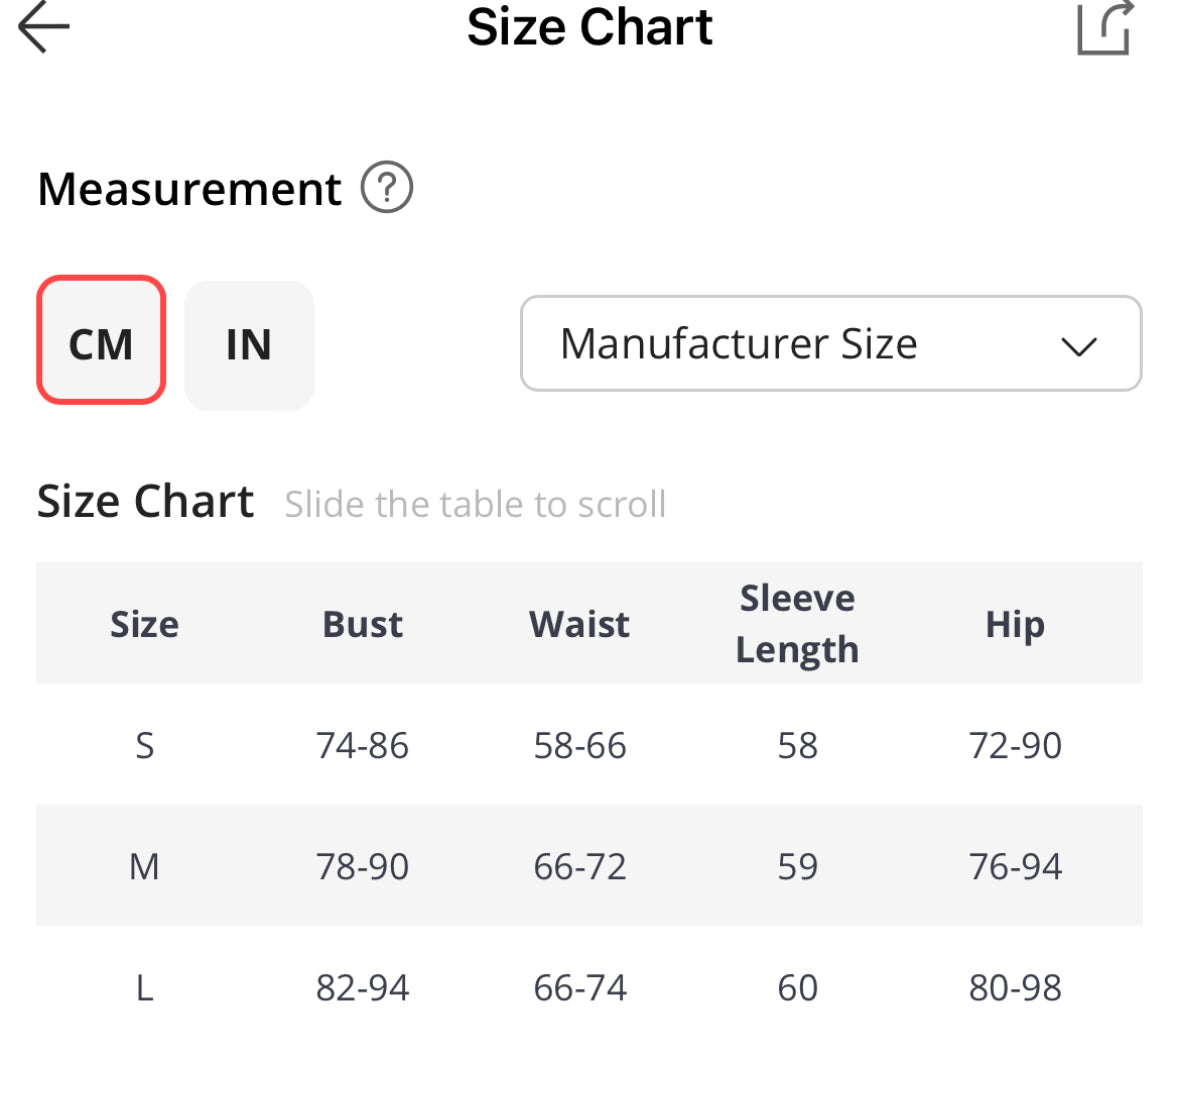
Task: Select the CM unit toggle
Action: [x=101, y=341]
